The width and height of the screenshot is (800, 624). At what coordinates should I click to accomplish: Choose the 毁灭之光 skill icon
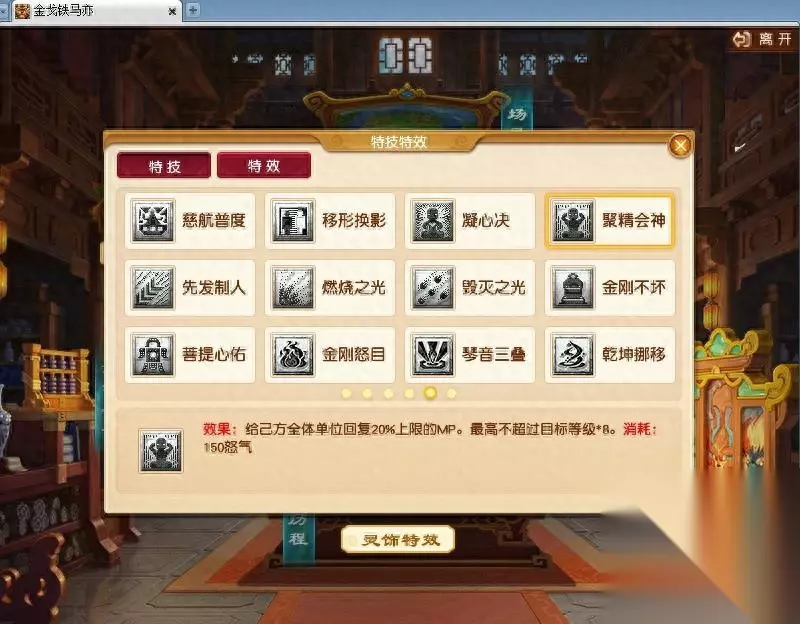pos(433,288)
